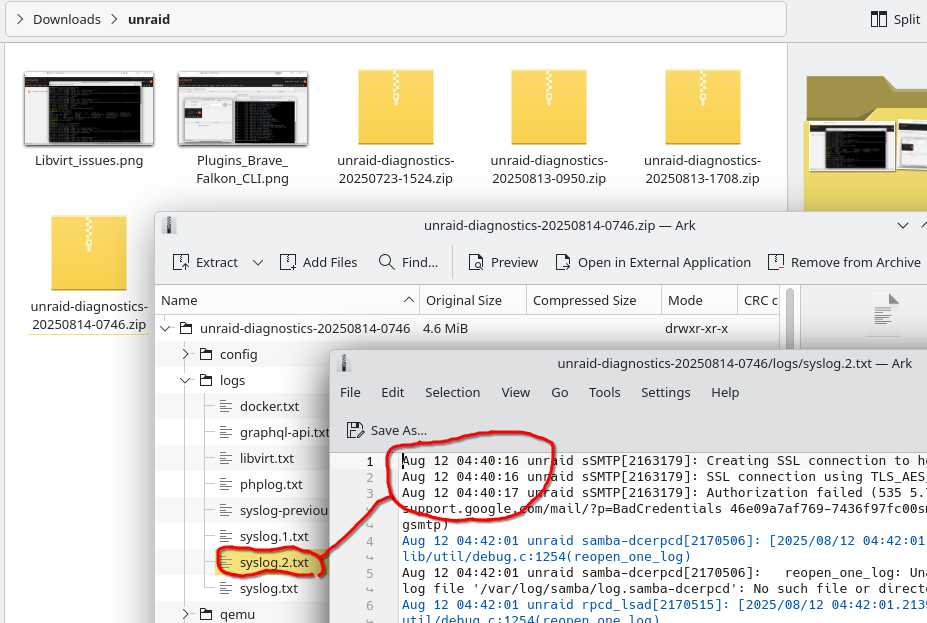927x623 pixels.
Task: Open the Extract dropdown arrow
Action: pos(258,262)
